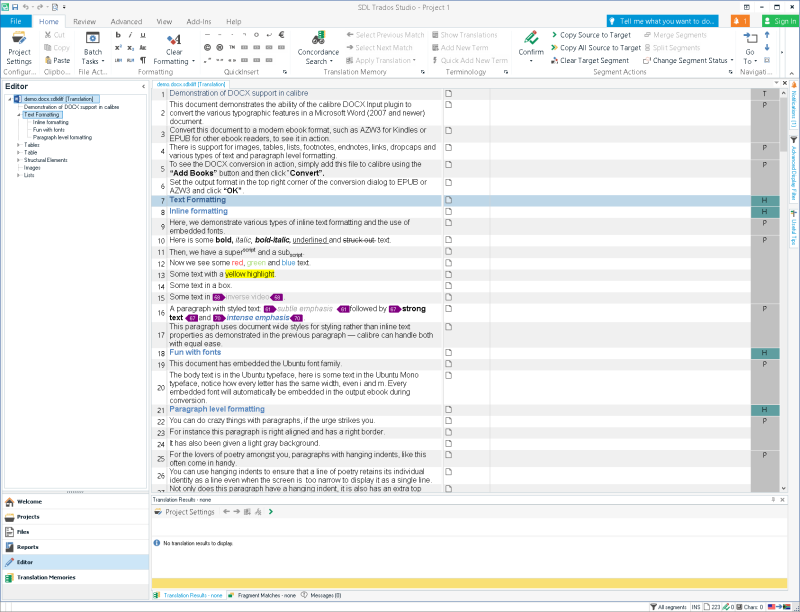Apply translation green arrow in results toolbar
Viewport: 800px width, 612px height.
tap(270, 512)
